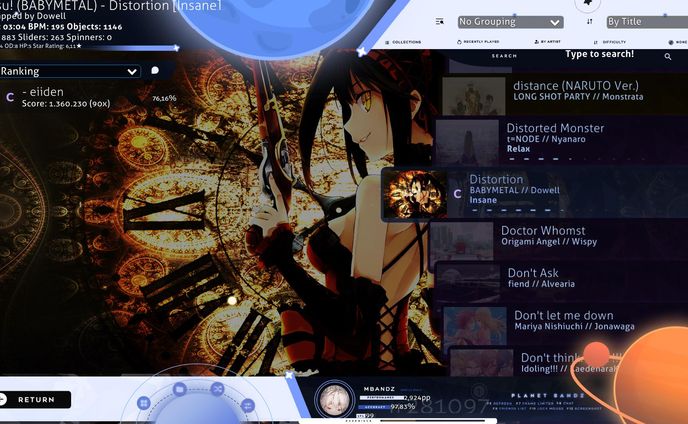Click the folder mods icon in bottom wheel
Image resolution: width=688 pixels, height=424 pixels.
coord(179,389)
